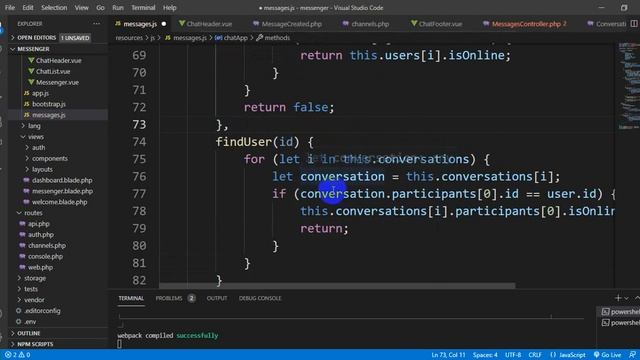Screen dimensions: 640x360
Task: Expand the lang folder
Action: coord(34,126)
